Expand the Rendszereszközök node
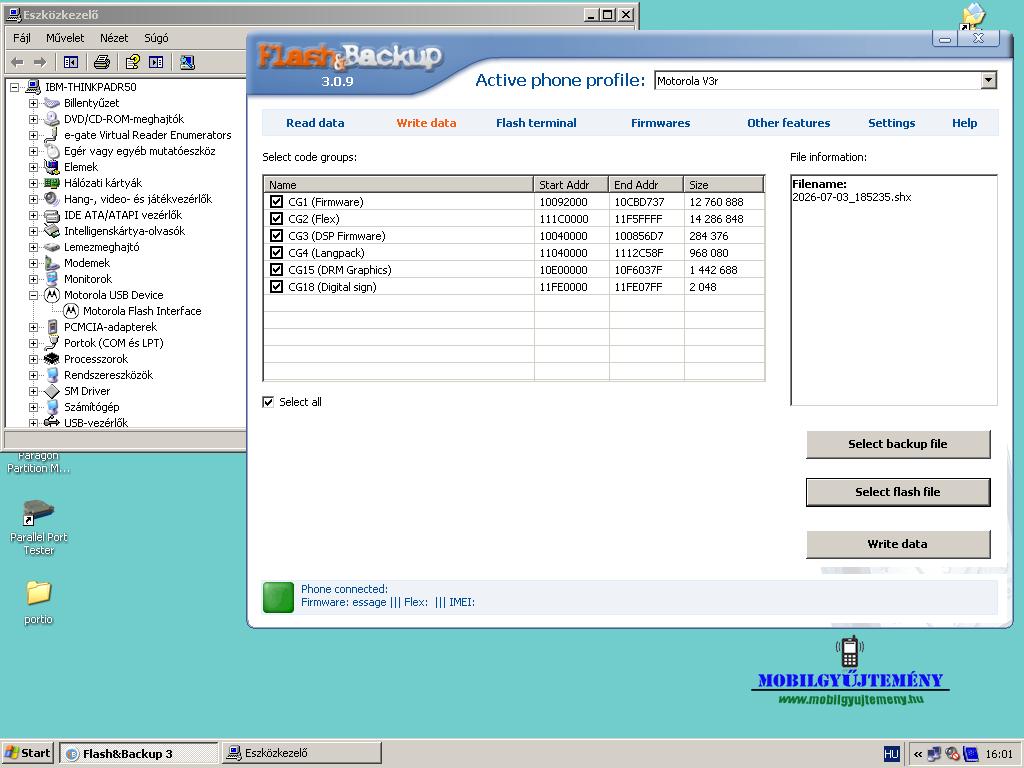Viewport: 1024px width, 768px height. pos(33,375)
